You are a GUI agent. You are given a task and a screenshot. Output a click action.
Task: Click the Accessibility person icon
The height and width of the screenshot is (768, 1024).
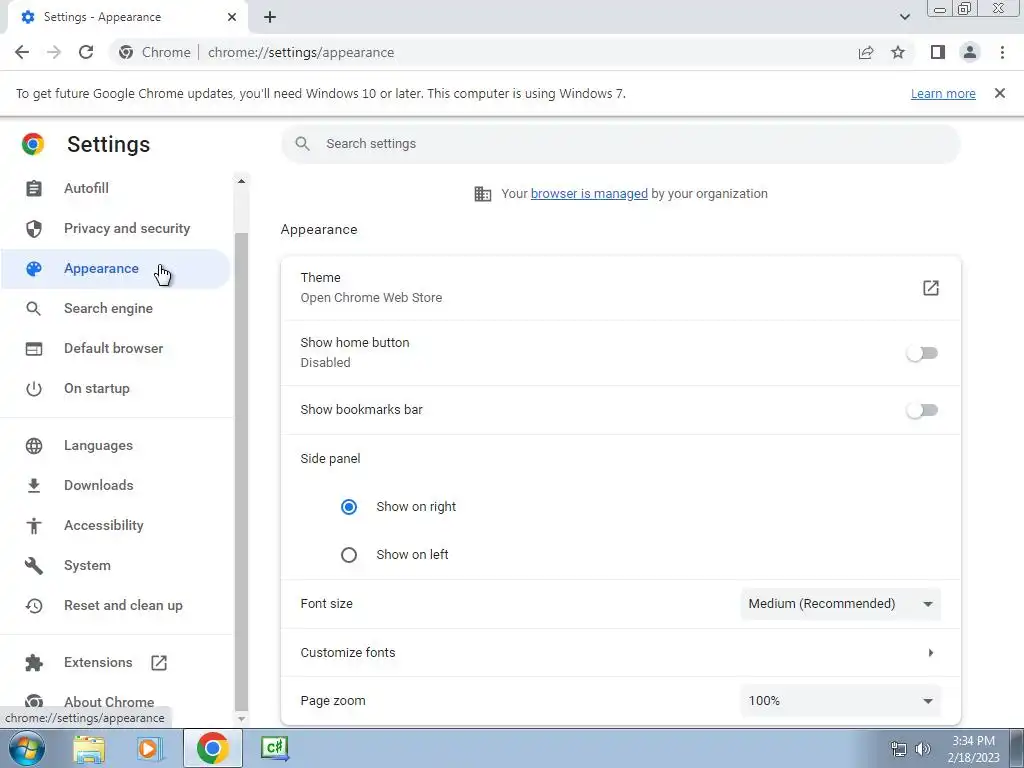[33, 525]
